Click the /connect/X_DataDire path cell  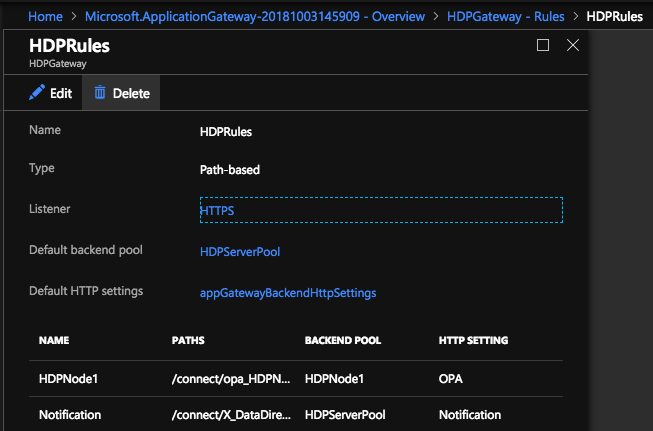pyautogui.click(x=229, y=414)
